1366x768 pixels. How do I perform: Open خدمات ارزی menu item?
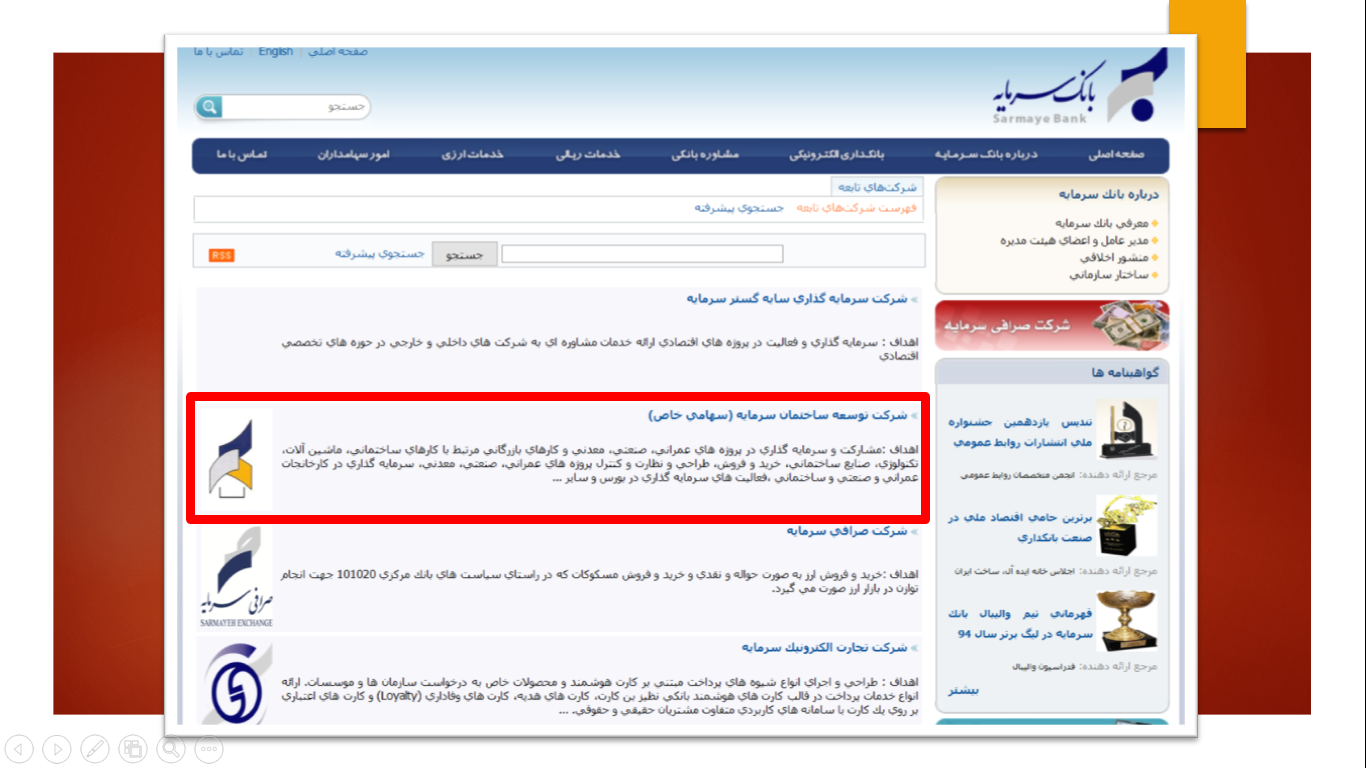coord(472,155)
